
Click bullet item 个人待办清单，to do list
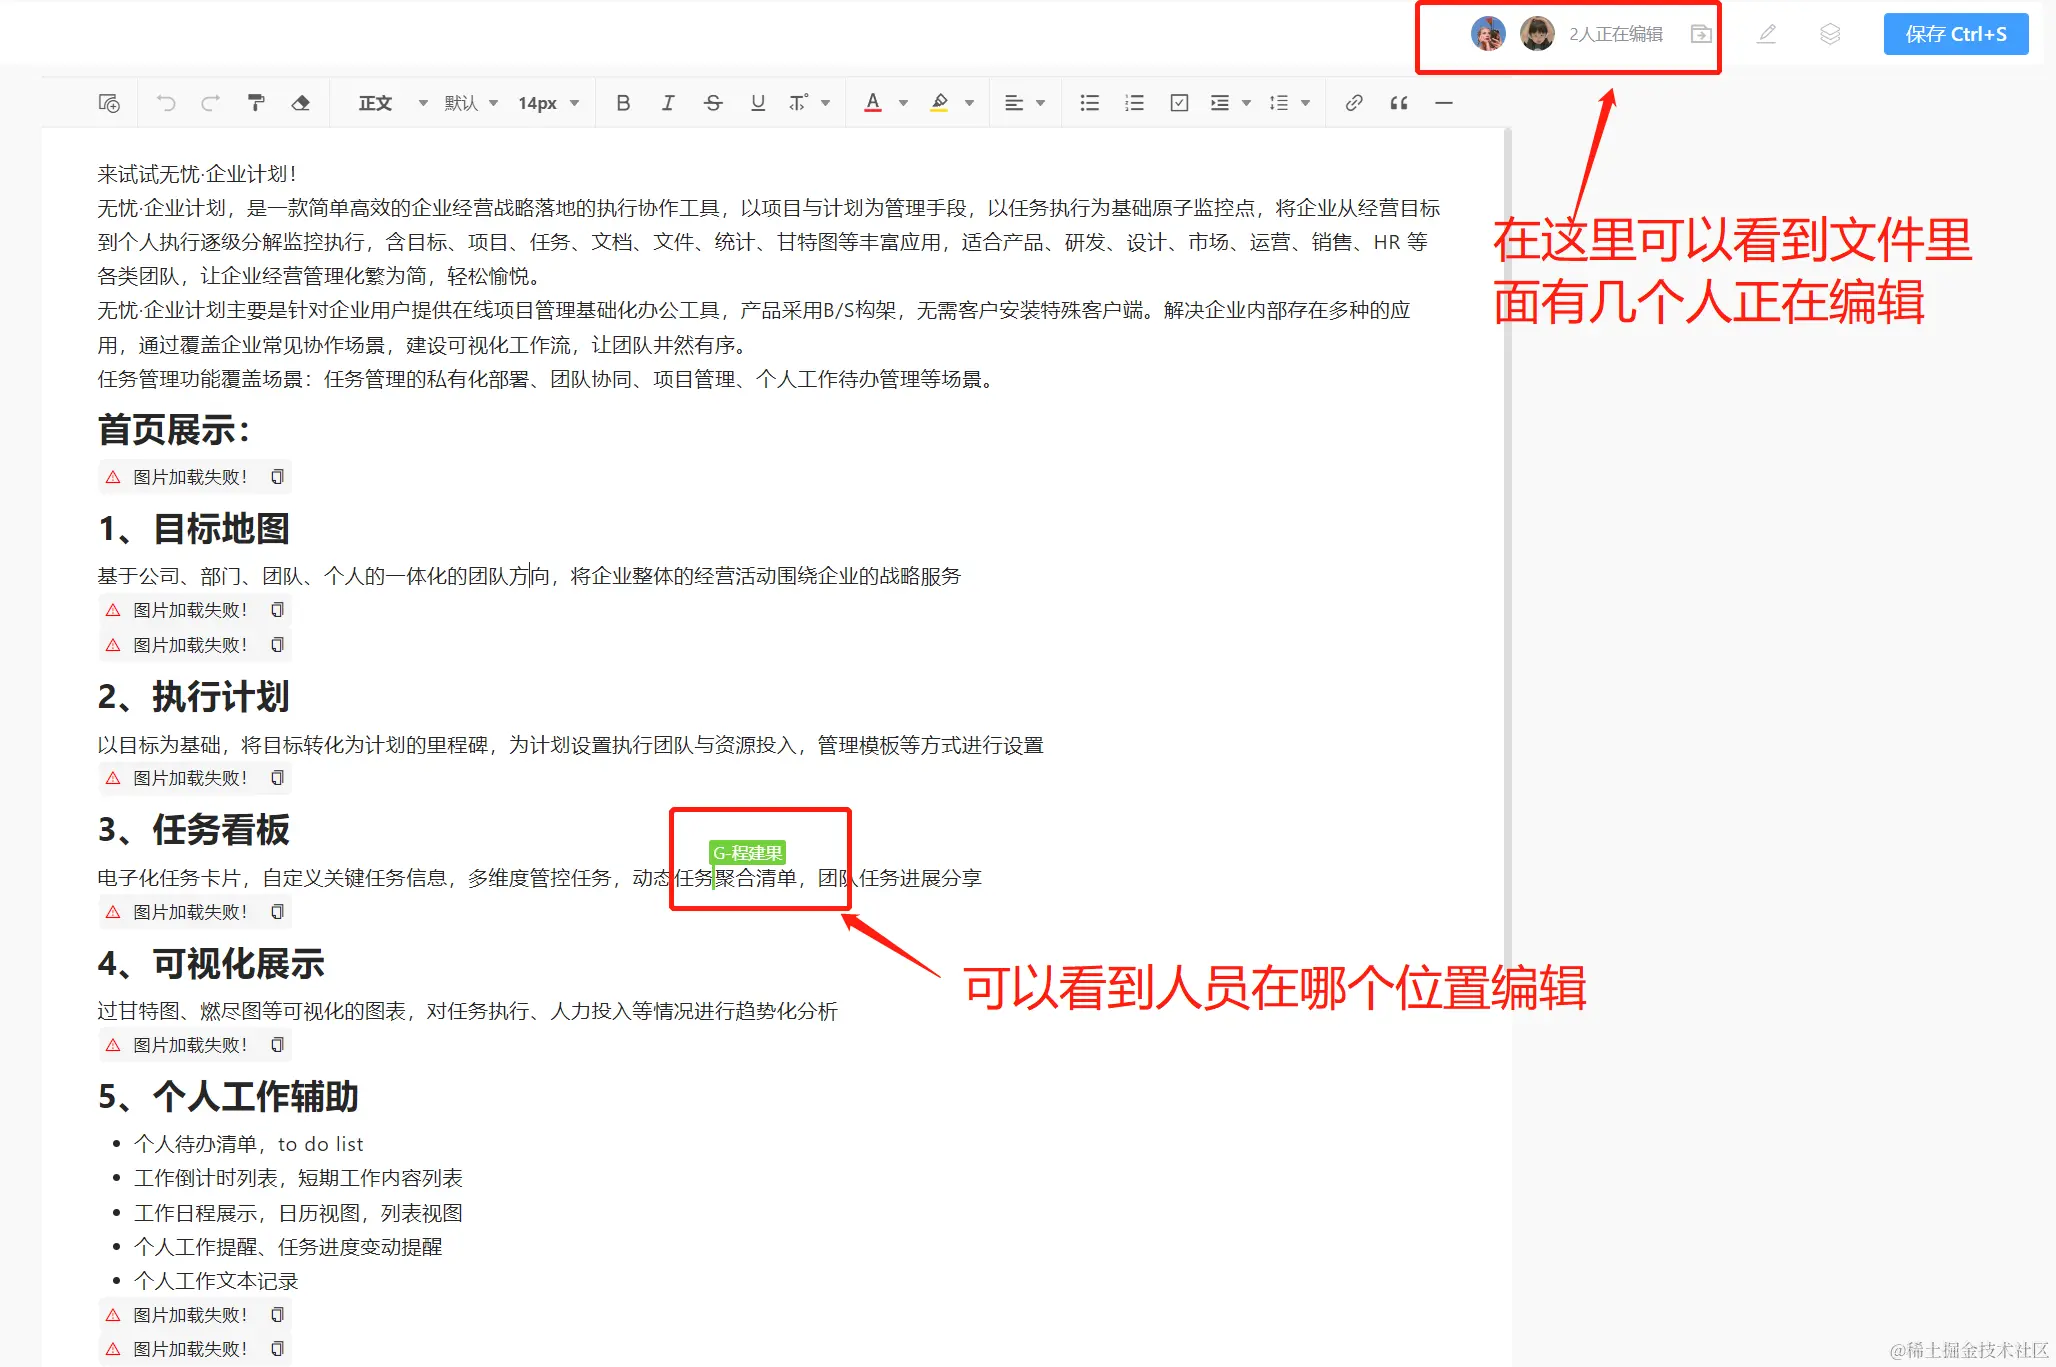pos(249,1144)
